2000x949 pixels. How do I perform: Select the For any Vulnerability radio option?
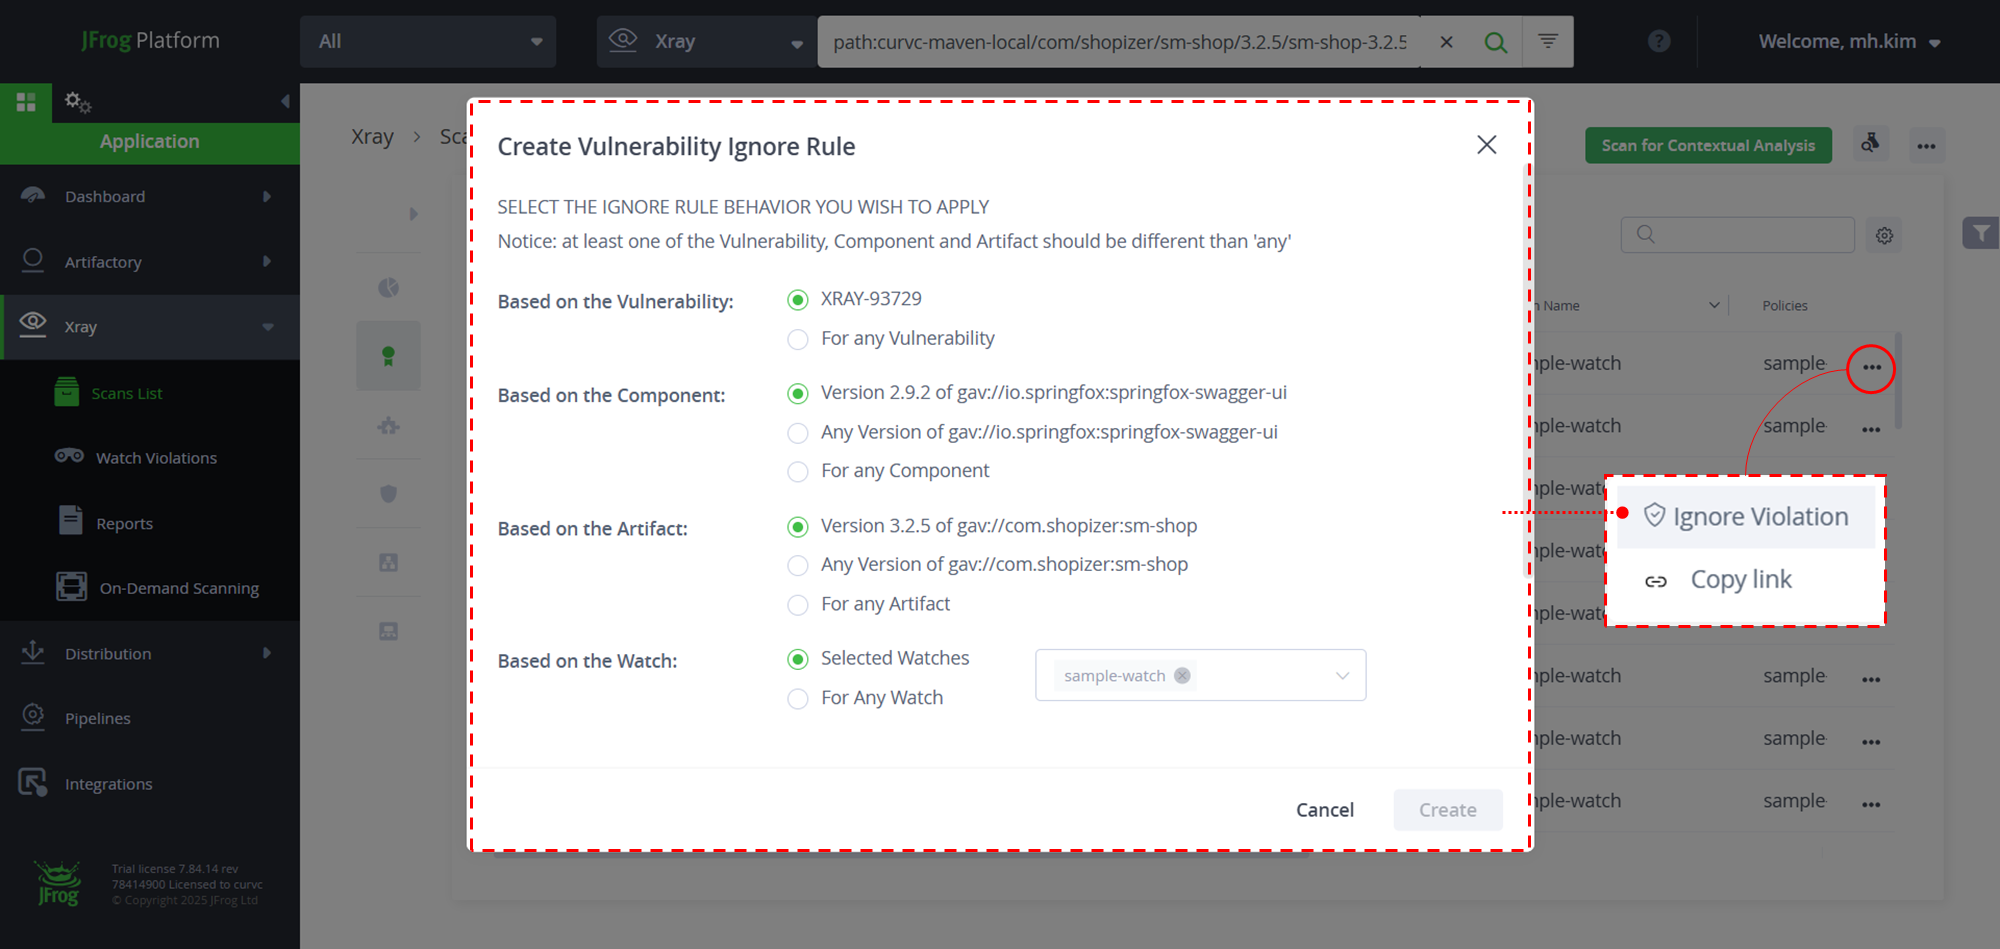coord(798,339)
